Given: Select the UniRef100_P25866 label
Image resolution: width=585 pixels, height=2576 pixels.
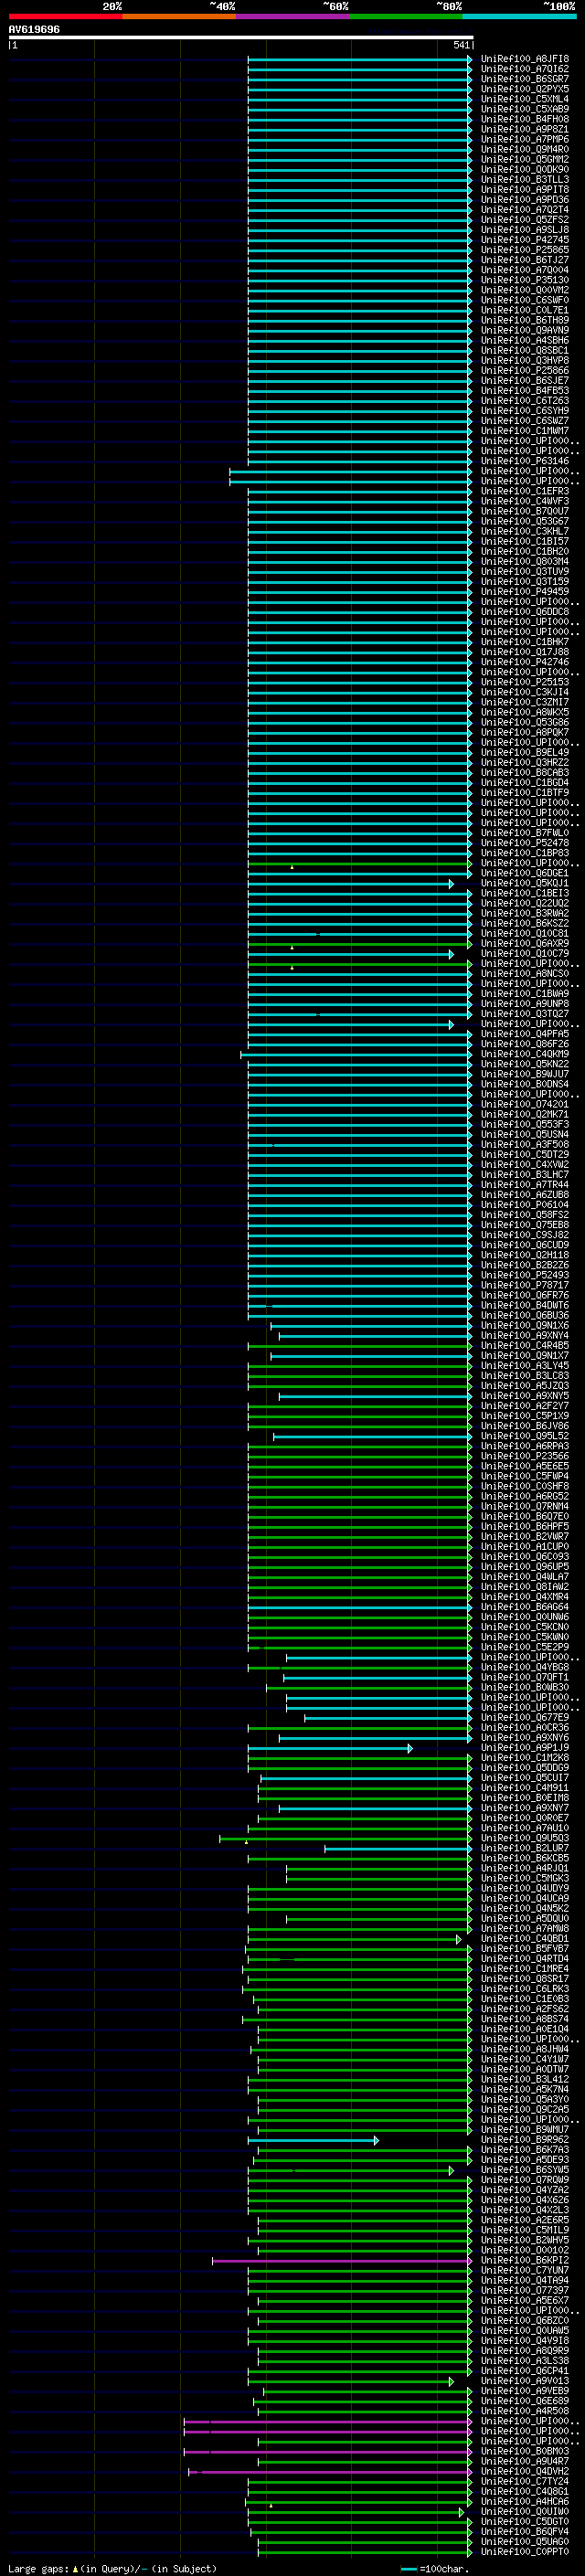Looking at the screenshot, I should (x=525, y=371).
